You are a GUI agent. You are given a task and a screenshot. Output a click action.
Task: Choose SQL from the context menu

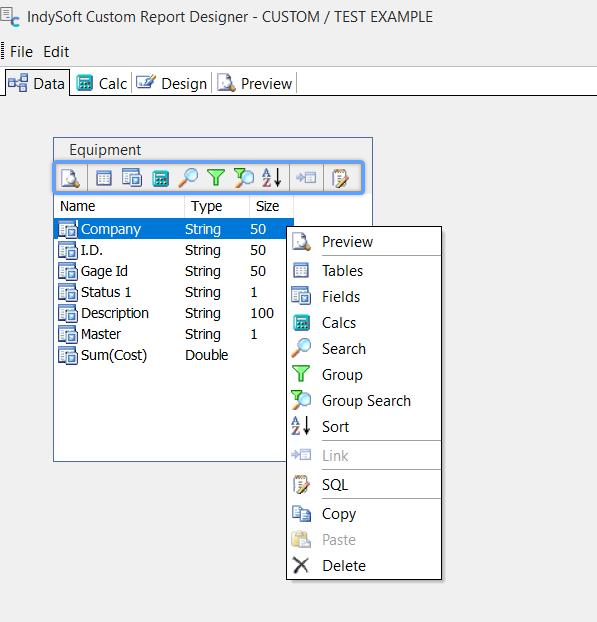point(364,485)
